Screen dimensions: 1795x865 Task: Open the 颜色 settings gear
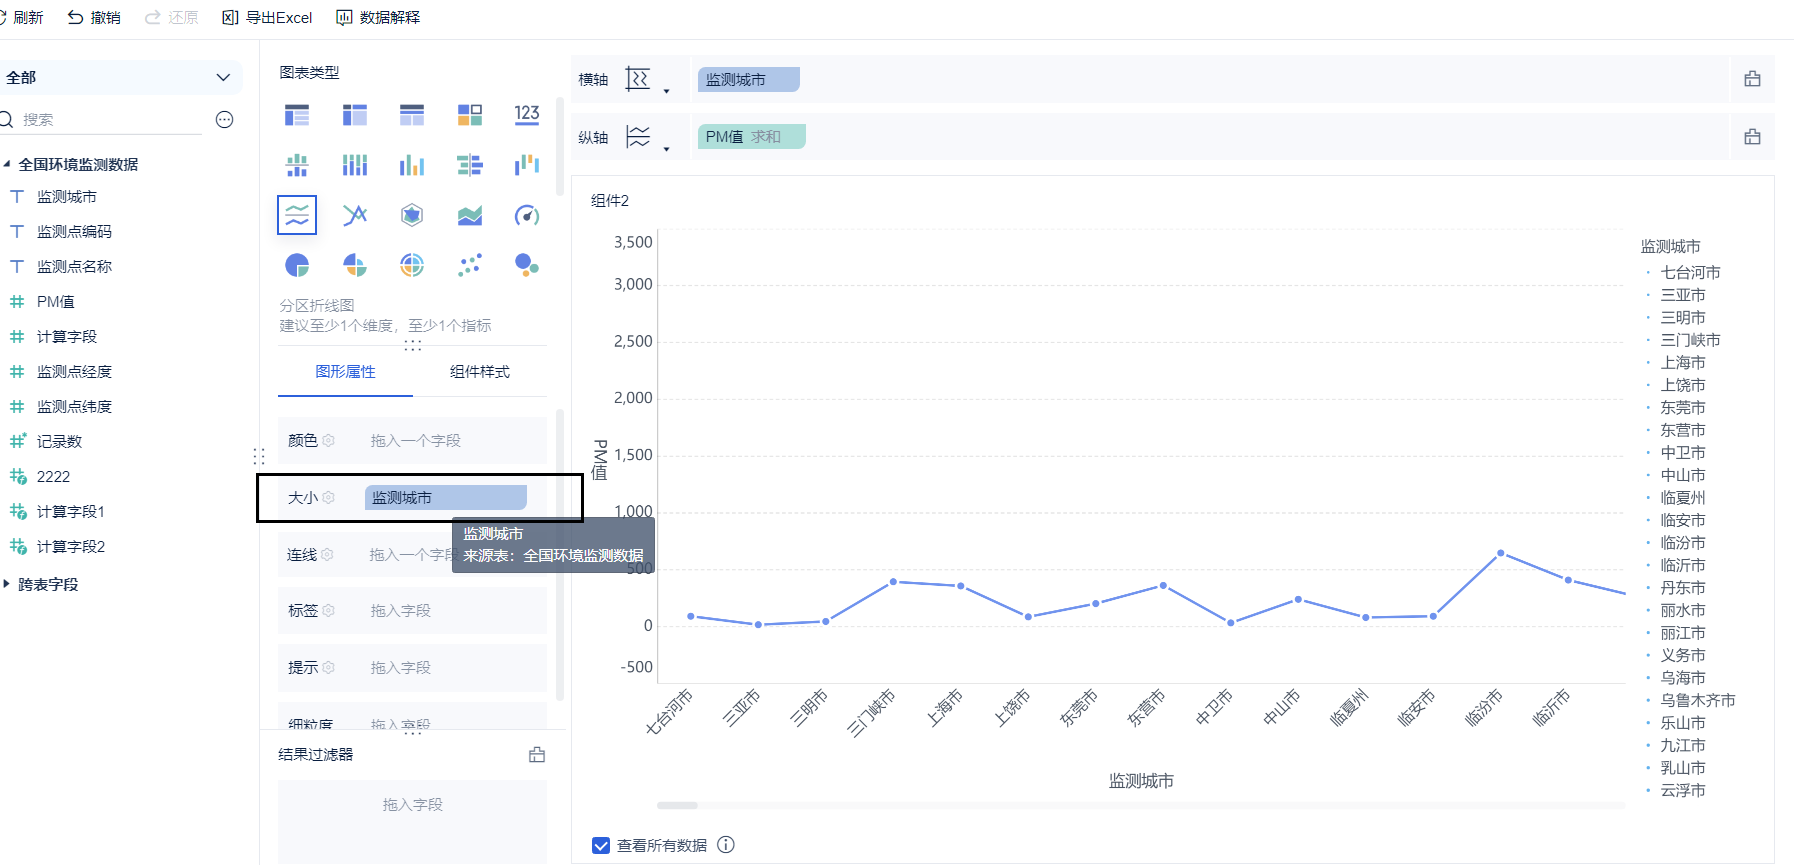(x=328, y=440)
